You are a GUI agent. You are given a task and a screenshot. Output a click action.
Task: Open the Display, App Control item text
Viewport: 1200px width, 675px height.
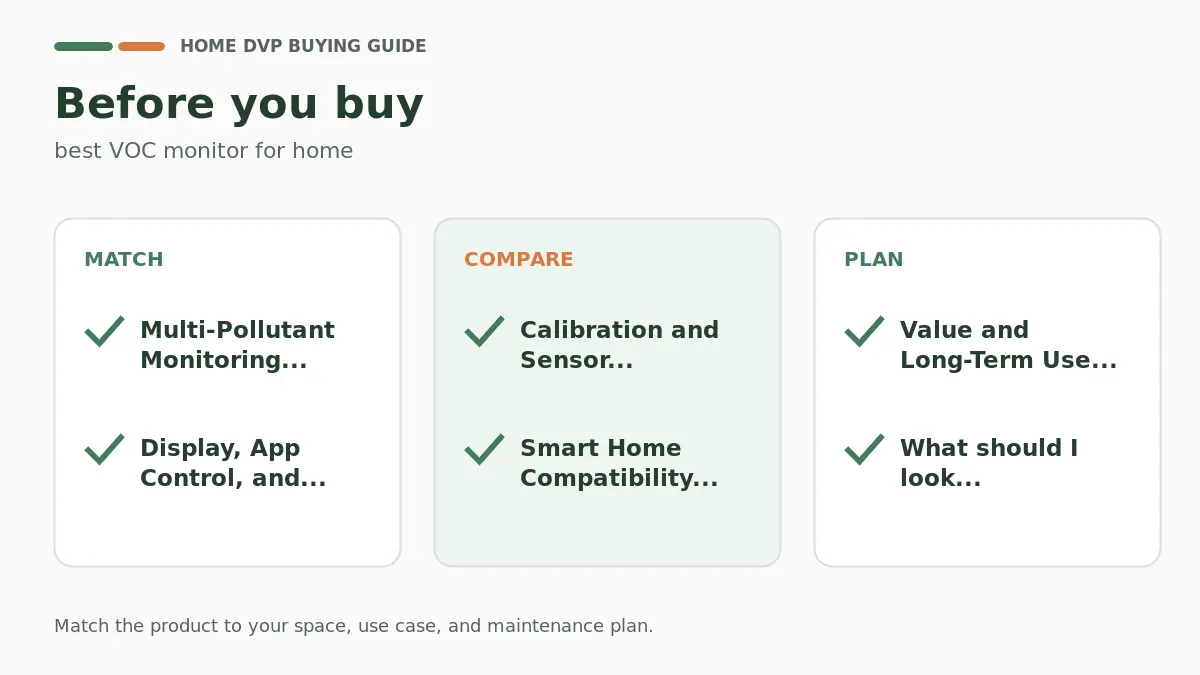[233, 463]
